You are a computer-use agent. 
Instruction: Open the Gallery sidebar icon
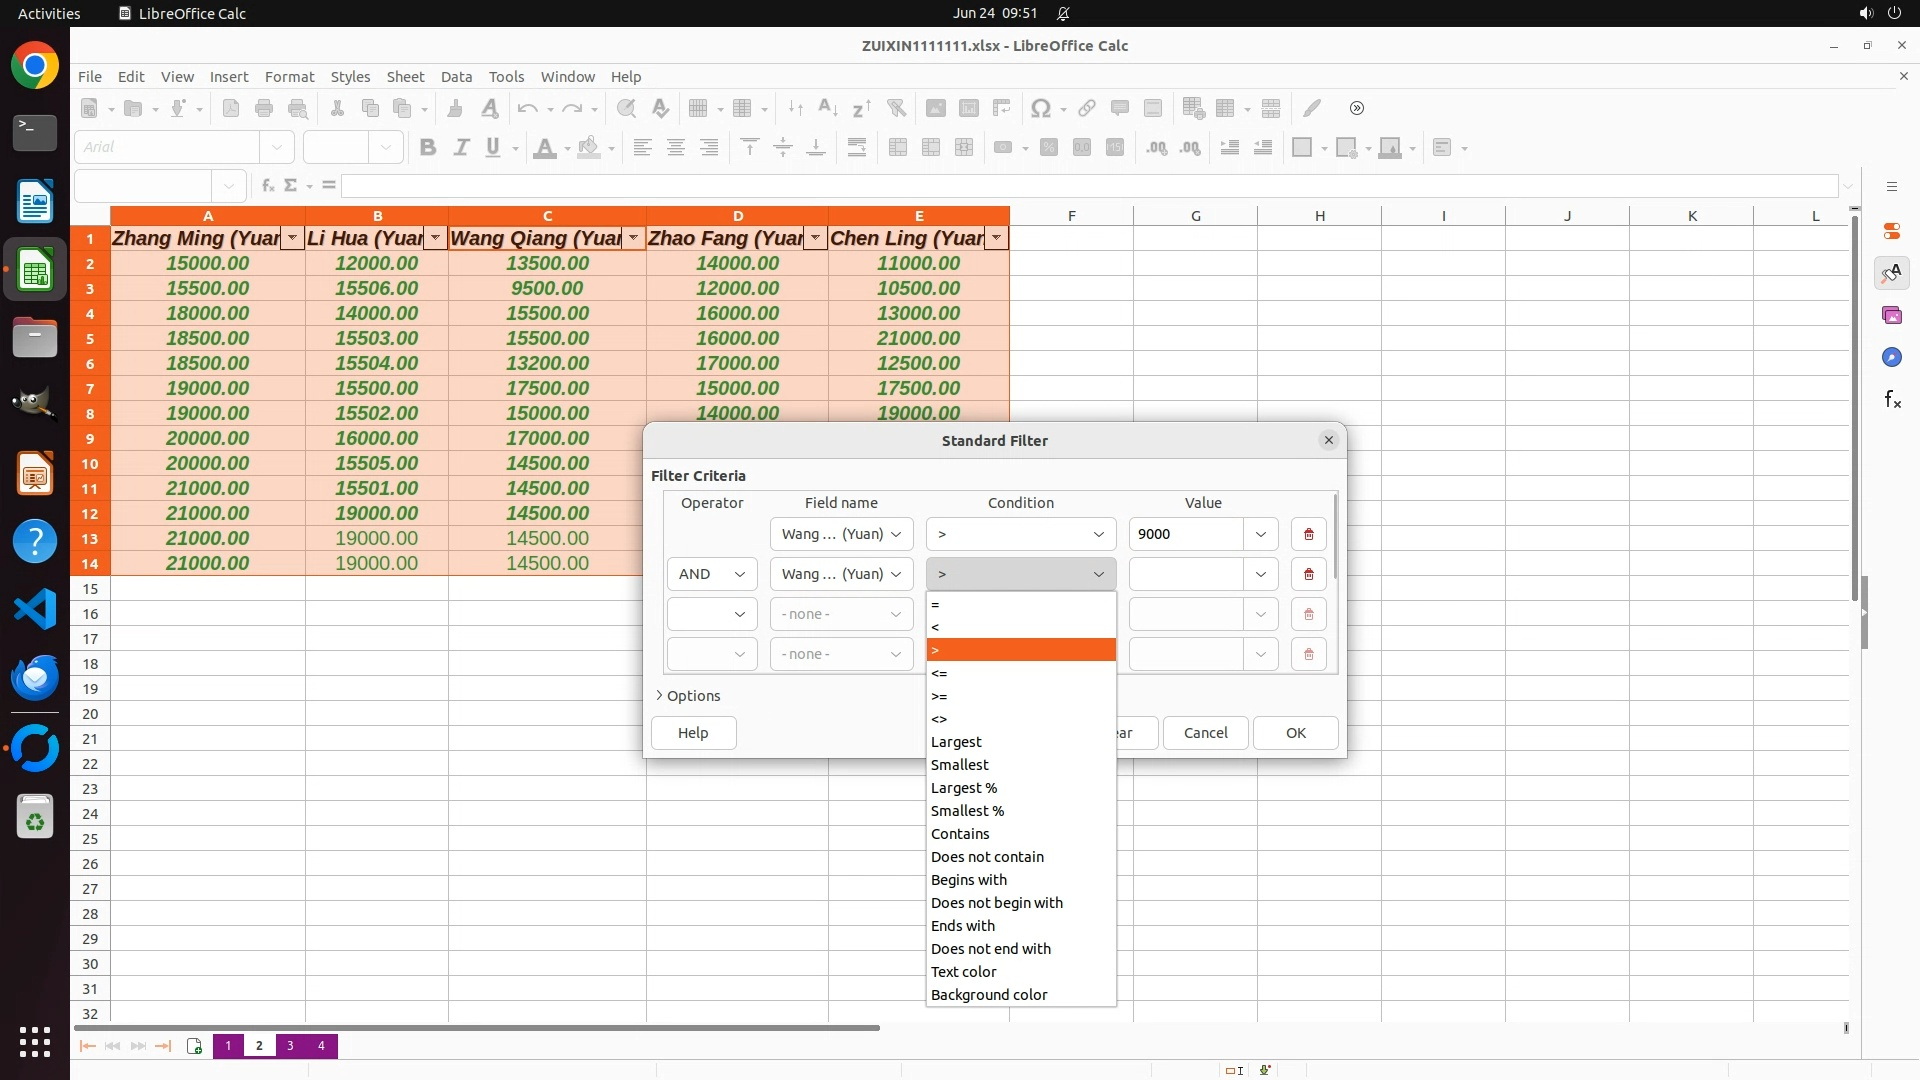[1892, 316]
